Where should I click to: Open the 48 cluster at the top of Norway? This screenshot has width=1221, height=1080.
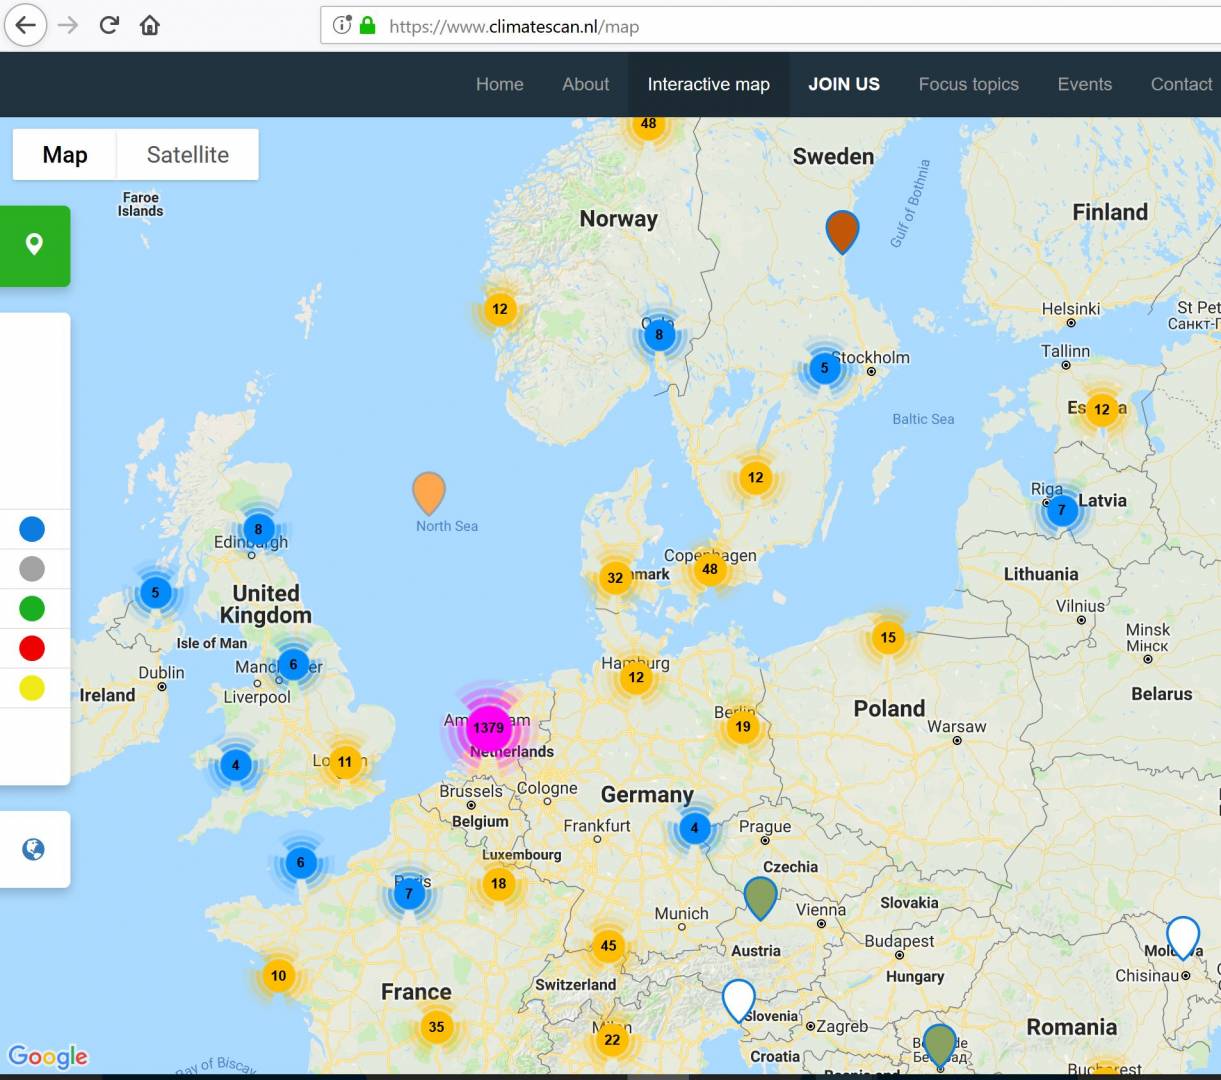(649, 124)
